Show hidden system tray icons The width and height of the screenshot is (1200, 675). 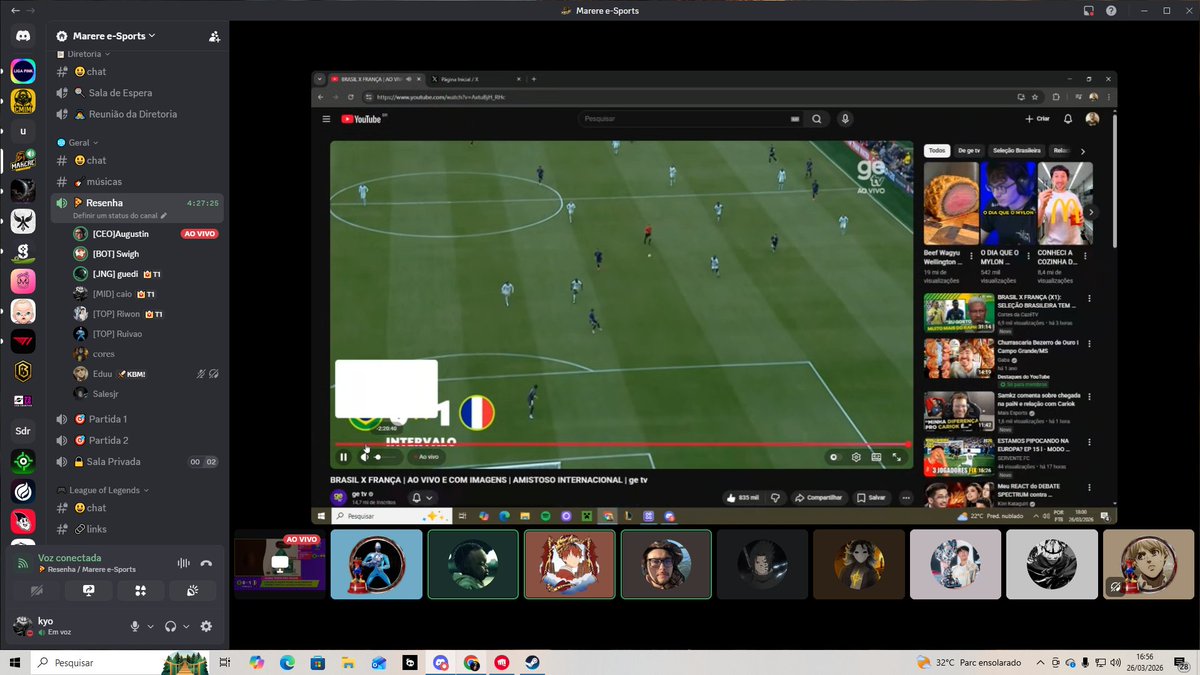(1039, 662)
